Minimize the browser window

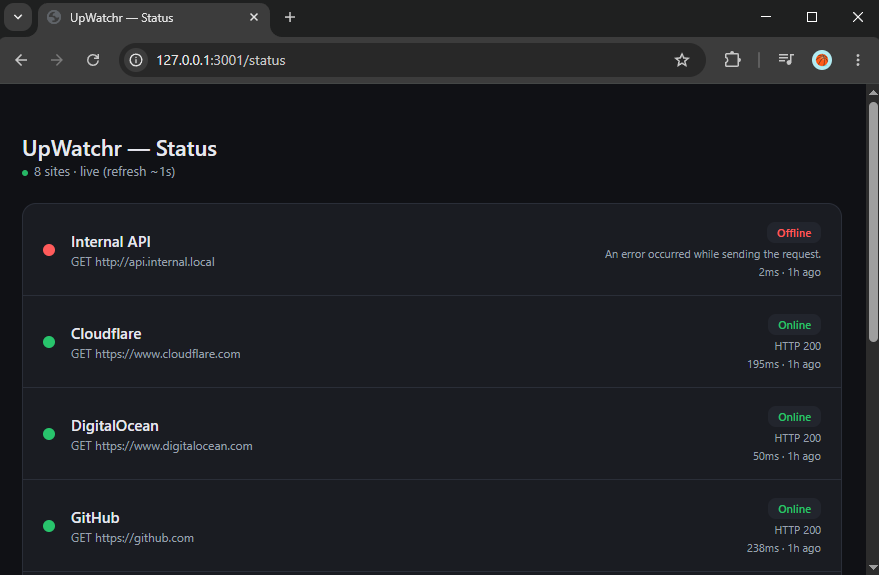click(x=766, y=17)
